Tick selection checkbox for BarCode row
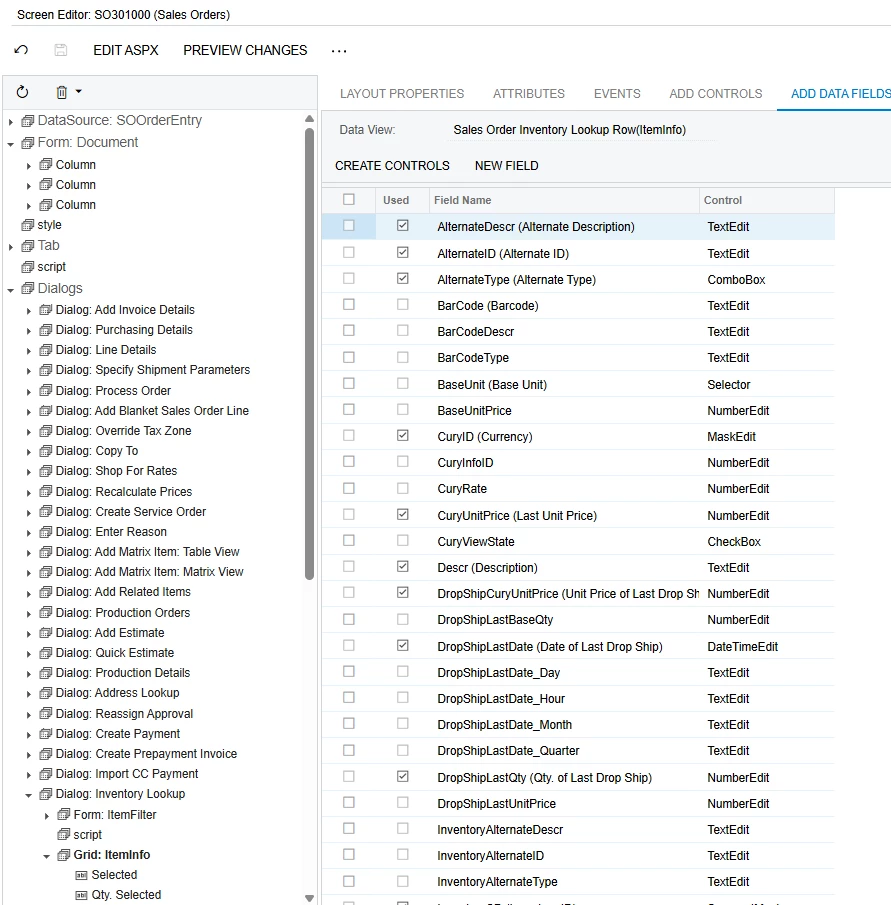The image size is (891, 905). coord(349,304)
